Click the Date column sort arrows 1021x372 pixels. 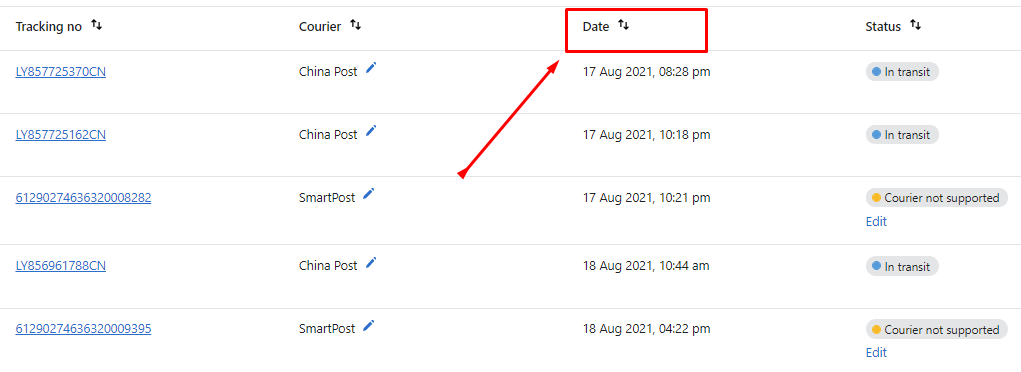[623, 25]
